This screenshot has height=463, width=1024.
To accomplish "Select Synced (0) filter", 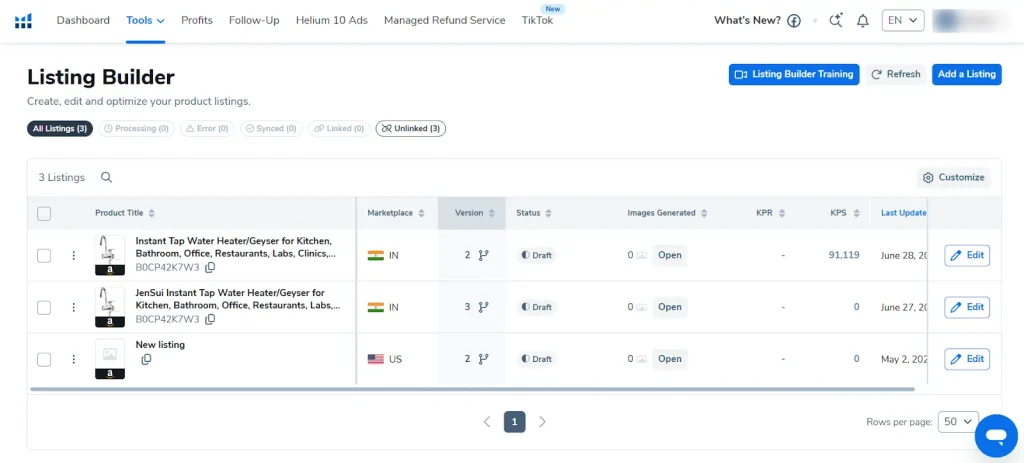I will tap(272, 129).
